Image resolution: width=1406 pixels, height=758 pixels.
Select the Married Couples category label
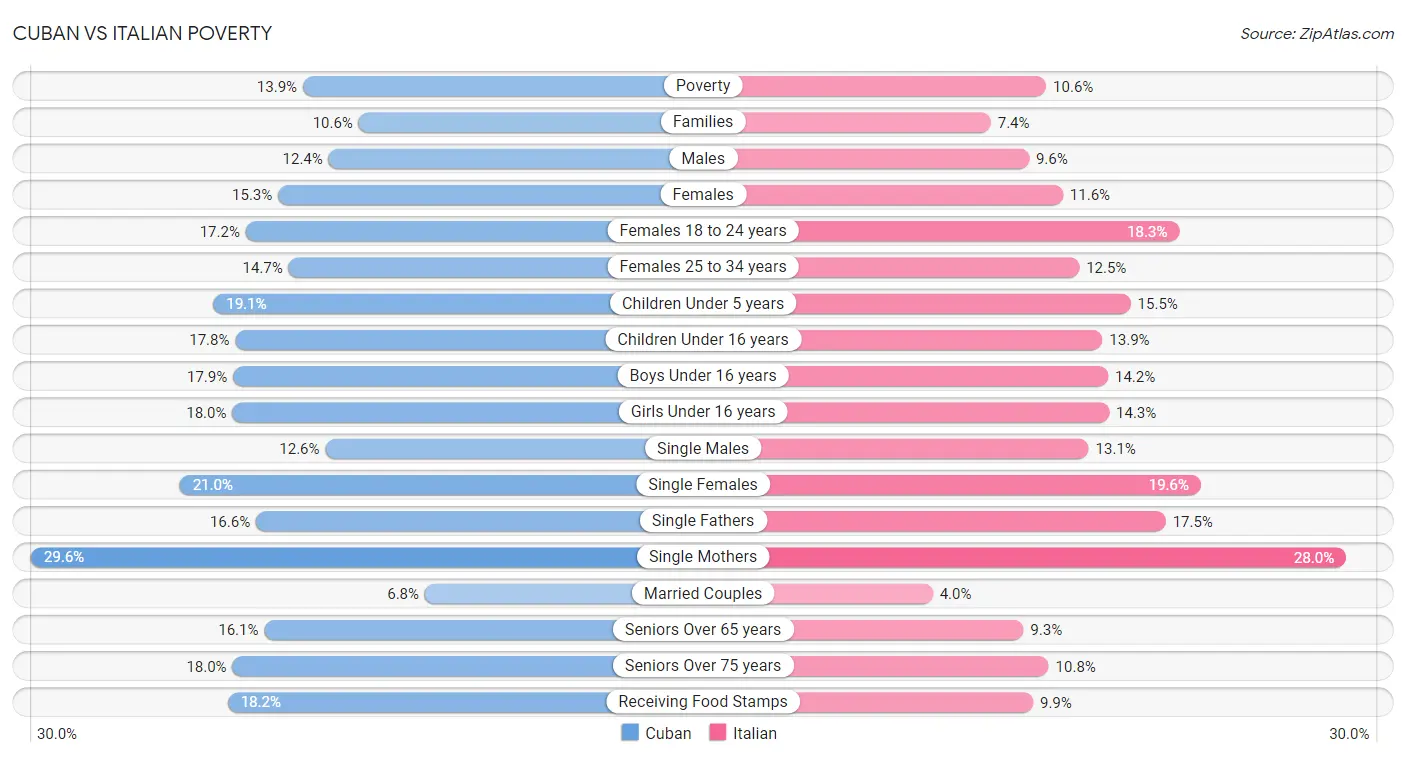703,593
